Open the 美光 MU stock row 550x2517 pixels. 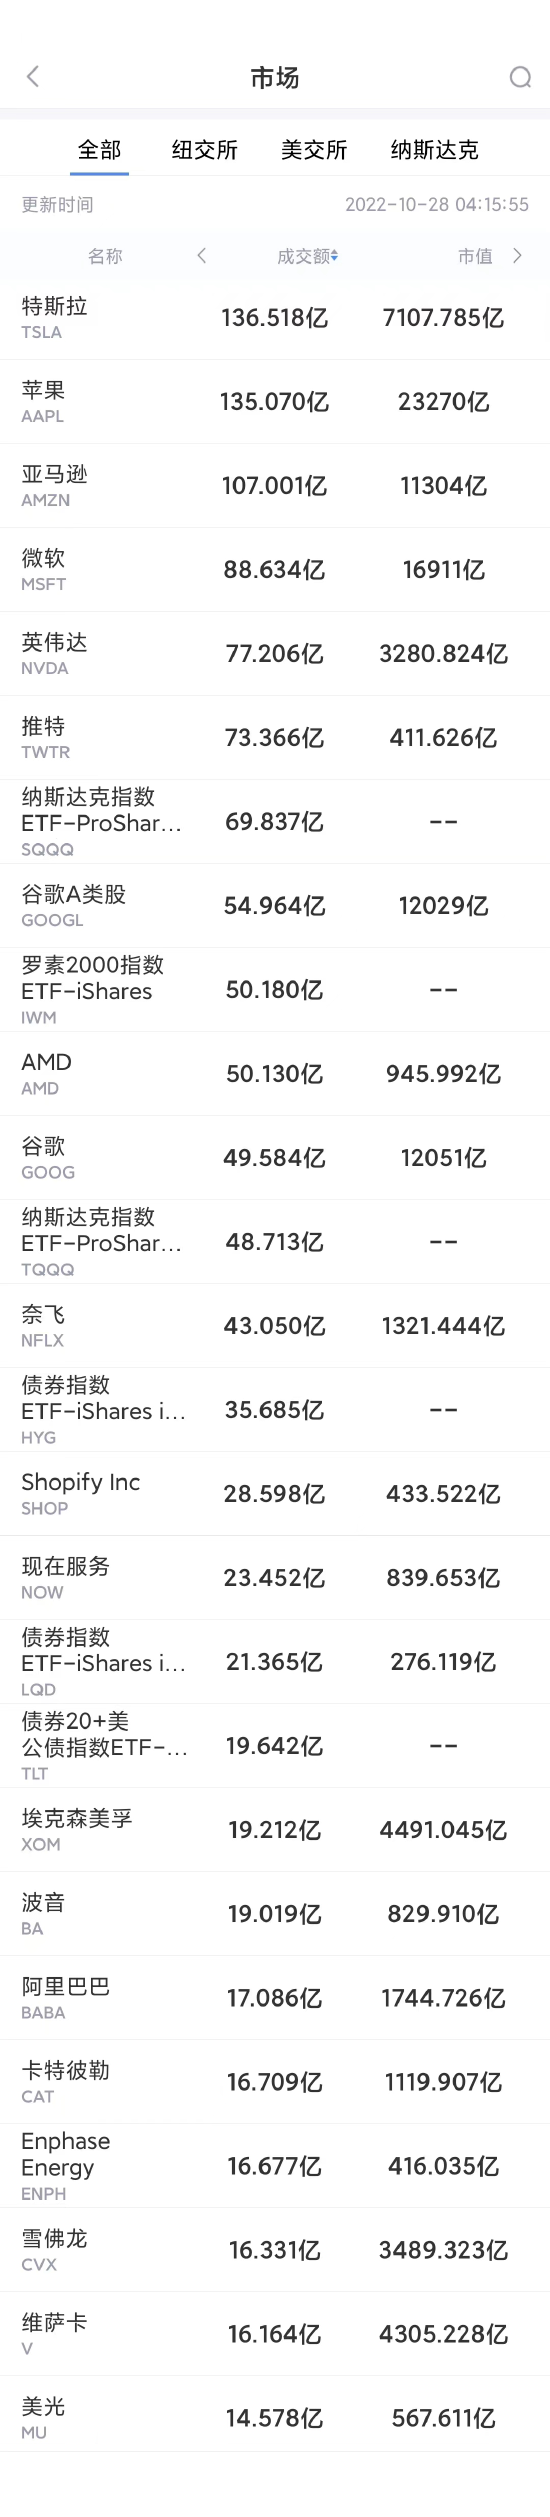275,2418
